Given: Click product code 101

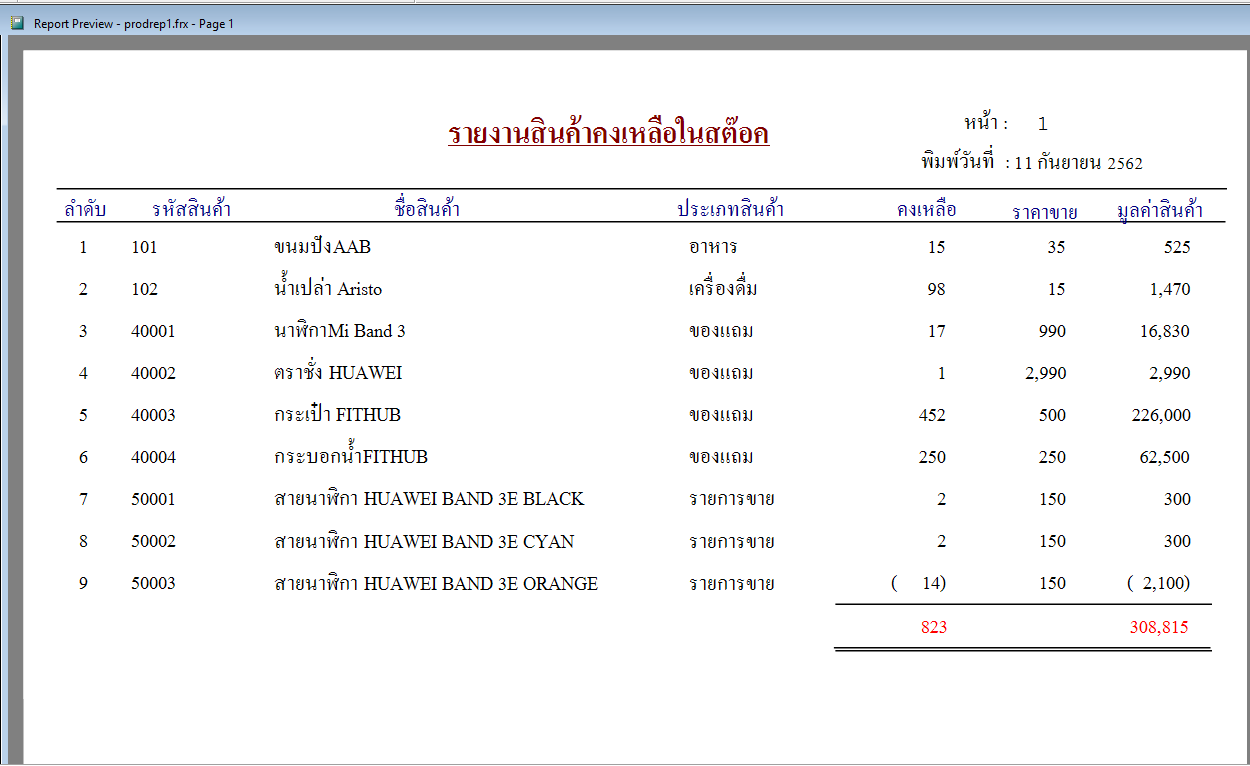Looking at the screenshot, I should [144, 247].
